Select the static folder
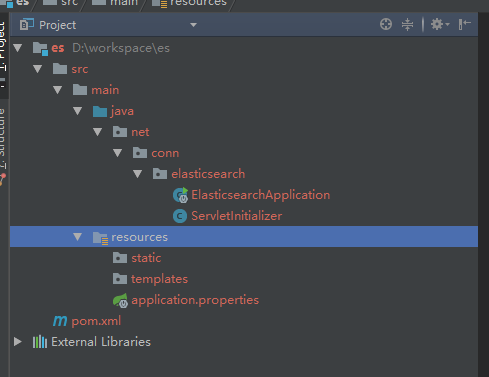This screenshot has height=377, width=489. [x=146, y=258]
